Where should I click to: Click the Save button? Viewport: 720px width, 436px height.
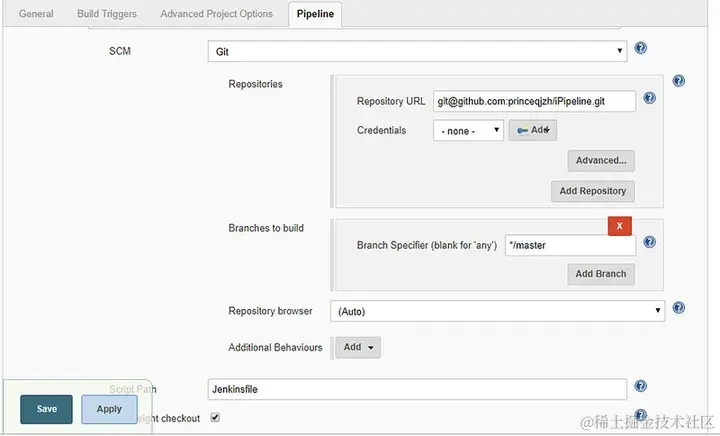47,408
